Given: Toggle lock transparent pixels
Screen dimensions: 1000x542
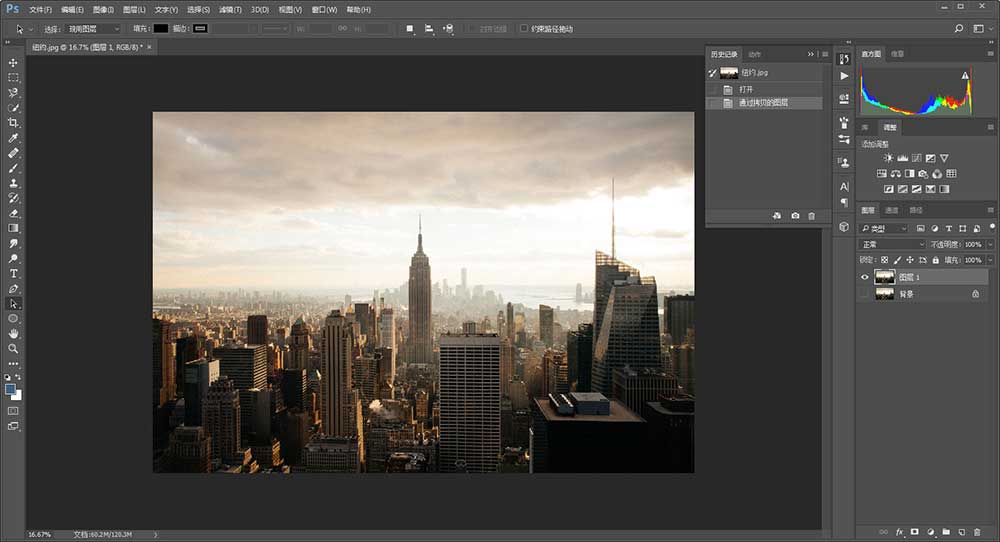Looking at the screenshot, I should coord(884,260).
